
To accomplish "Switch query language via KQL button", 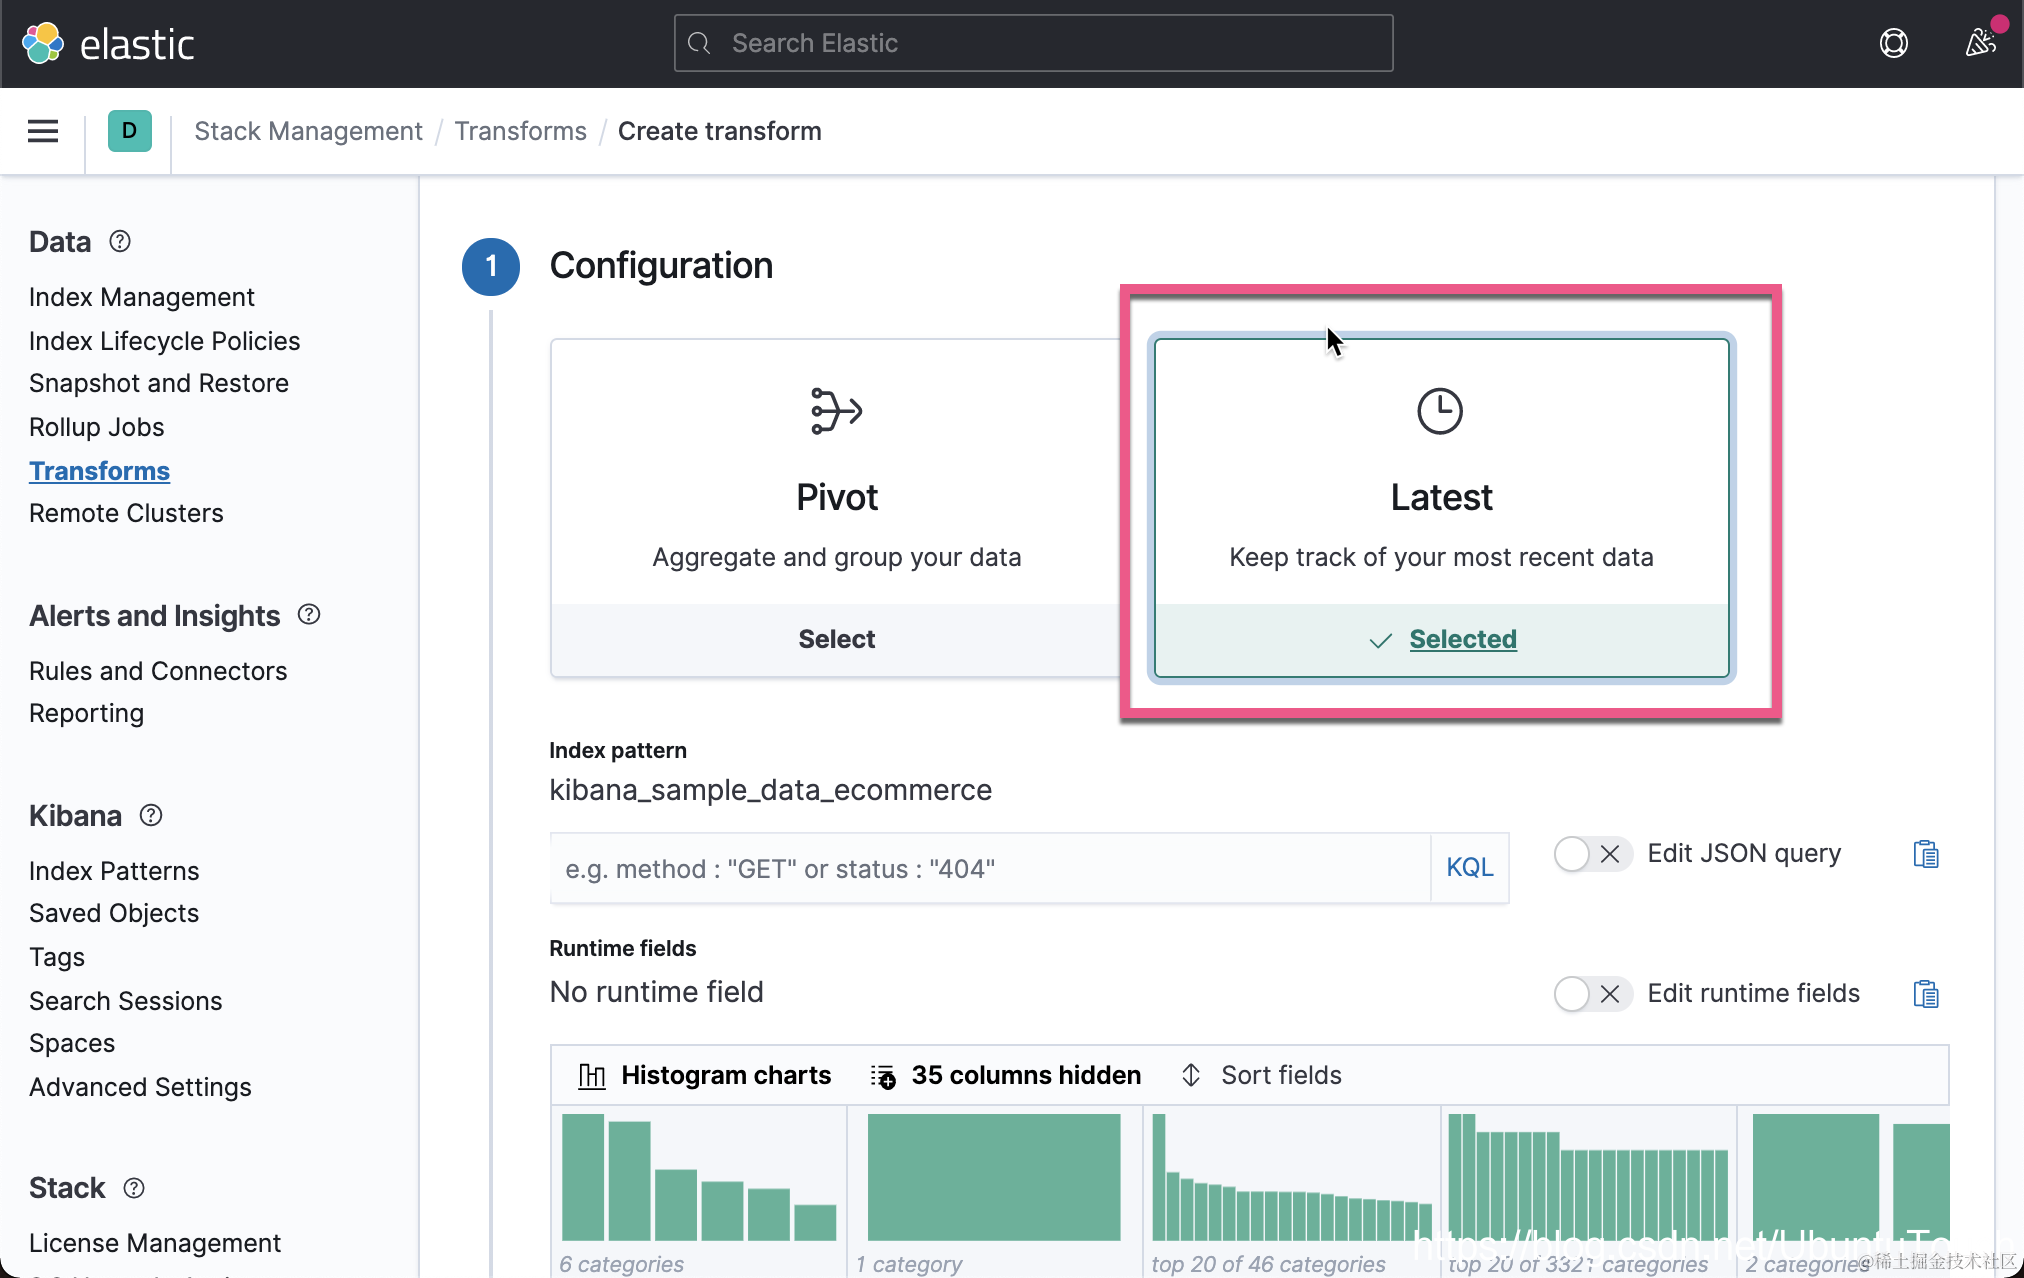I will [1469, 868].
